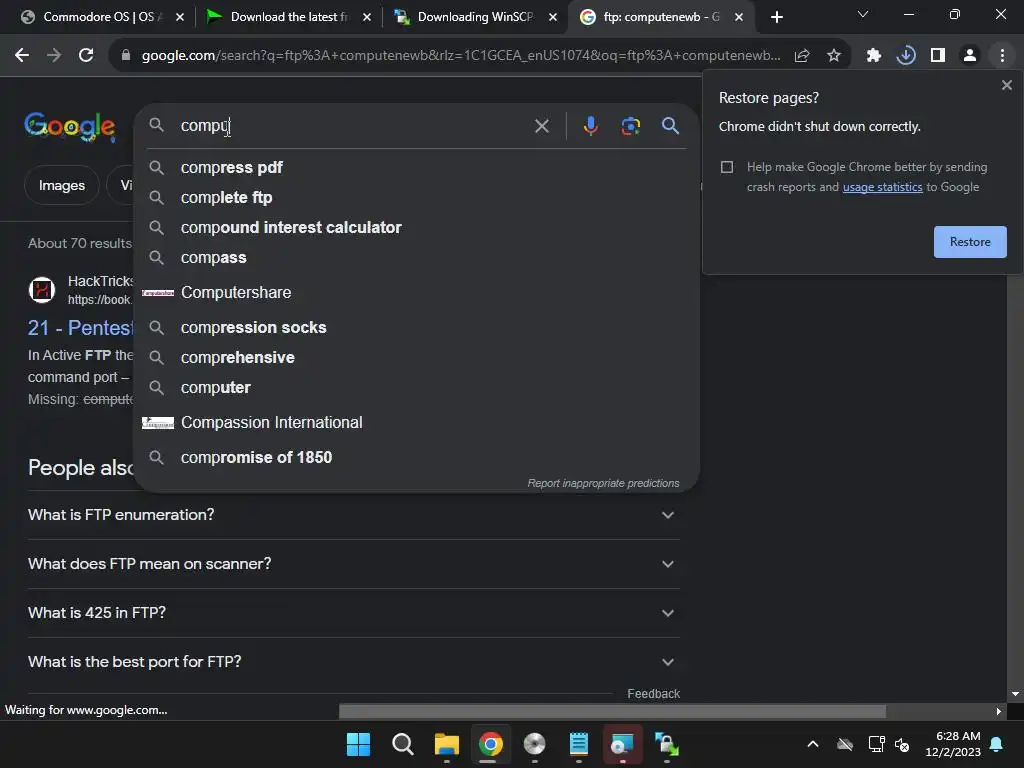Click the horizontal scrollbar thumb
The width and height of the screenshot is (1024, 768).
click(612, 711)
